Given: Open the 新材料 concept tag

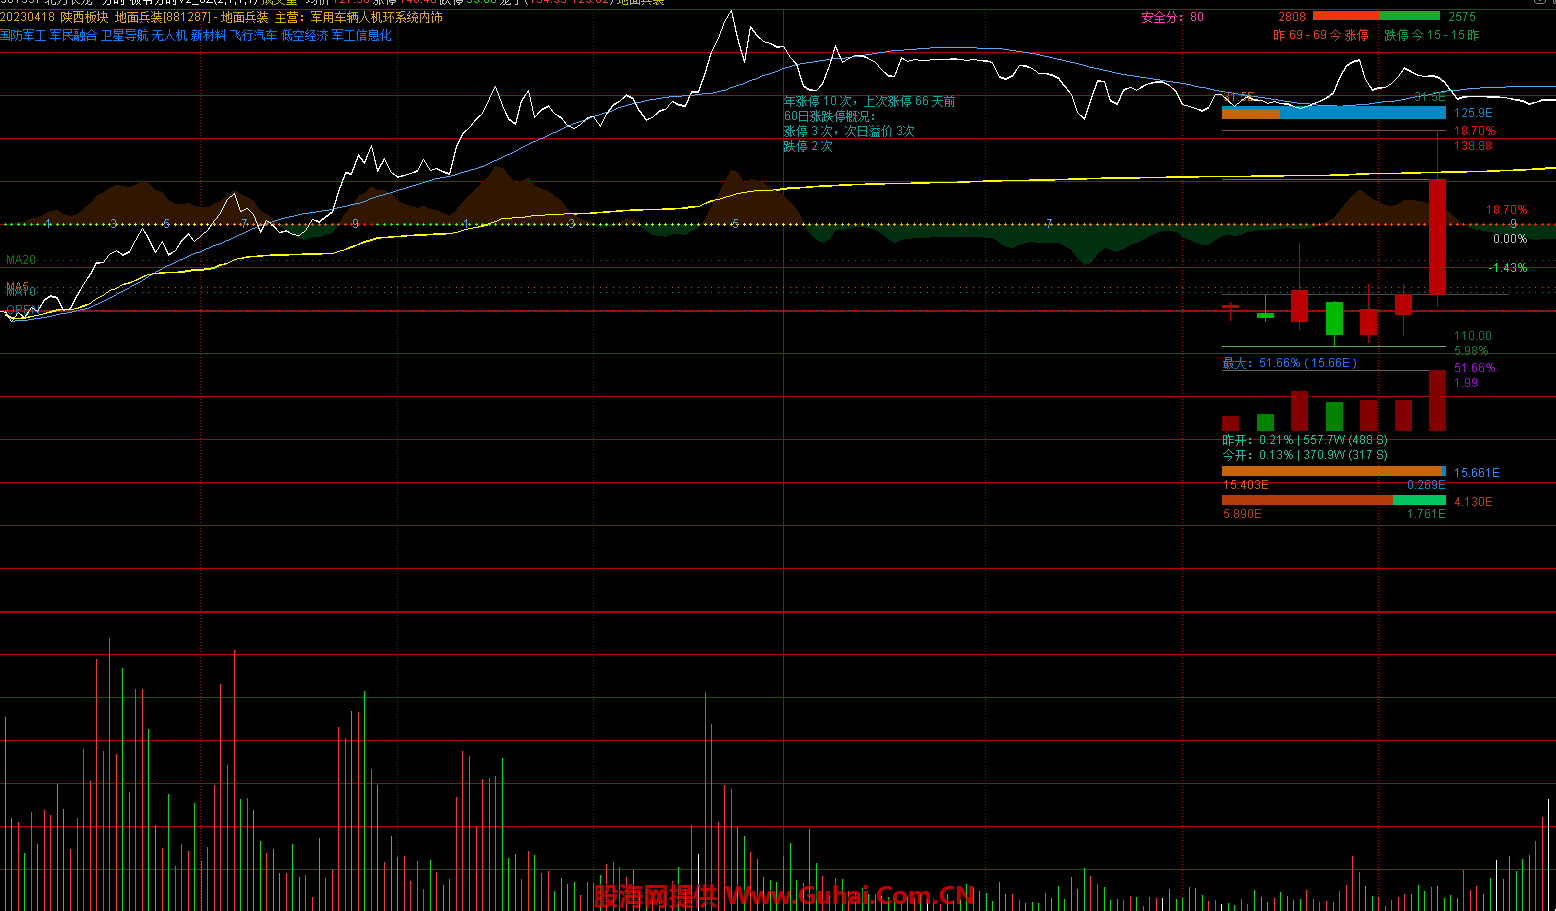Looking at the screenshot, I should pos(209,36).
